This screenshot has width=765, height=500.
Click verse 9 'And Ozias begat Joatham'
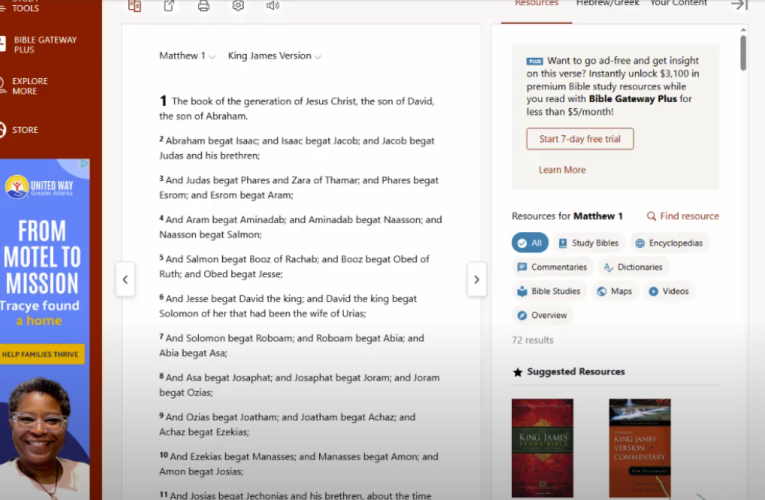point(287,424)
